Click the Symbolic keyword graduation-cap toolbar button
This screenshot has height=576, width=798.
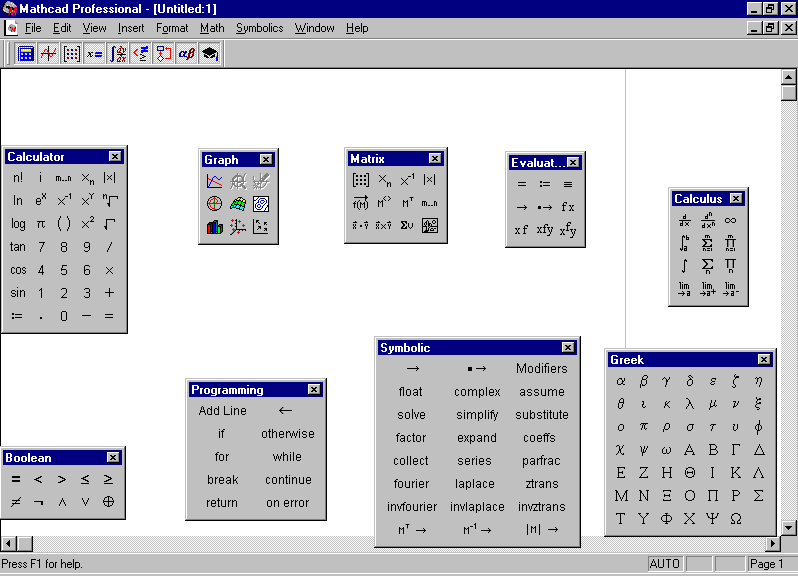pyautogui.click(x=210, y=53)
